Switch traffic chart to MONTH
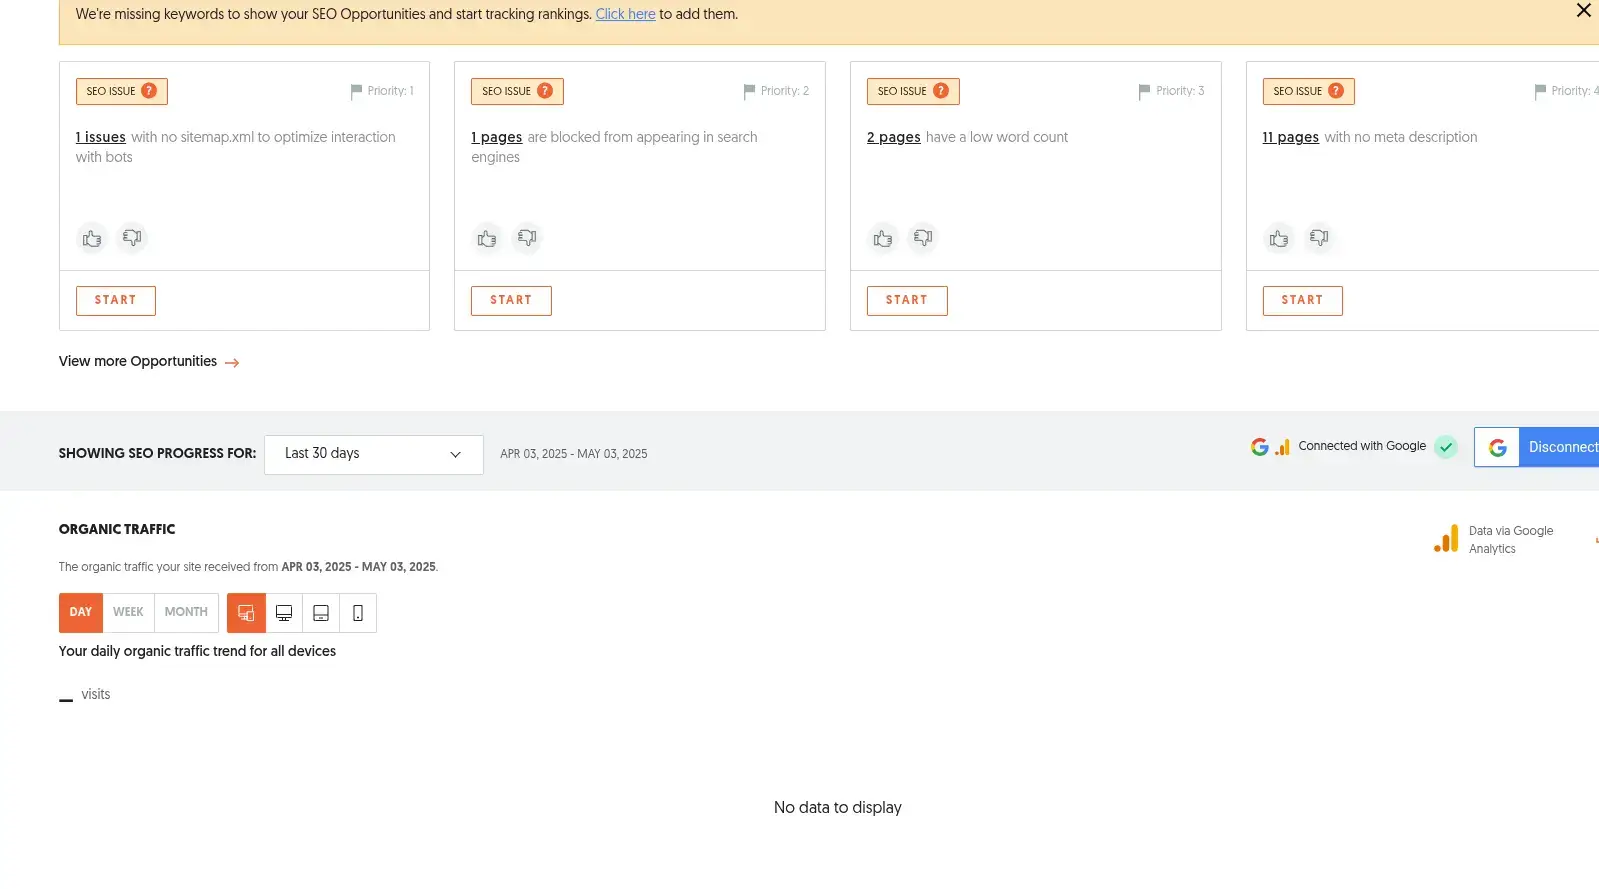 point(186,612)
